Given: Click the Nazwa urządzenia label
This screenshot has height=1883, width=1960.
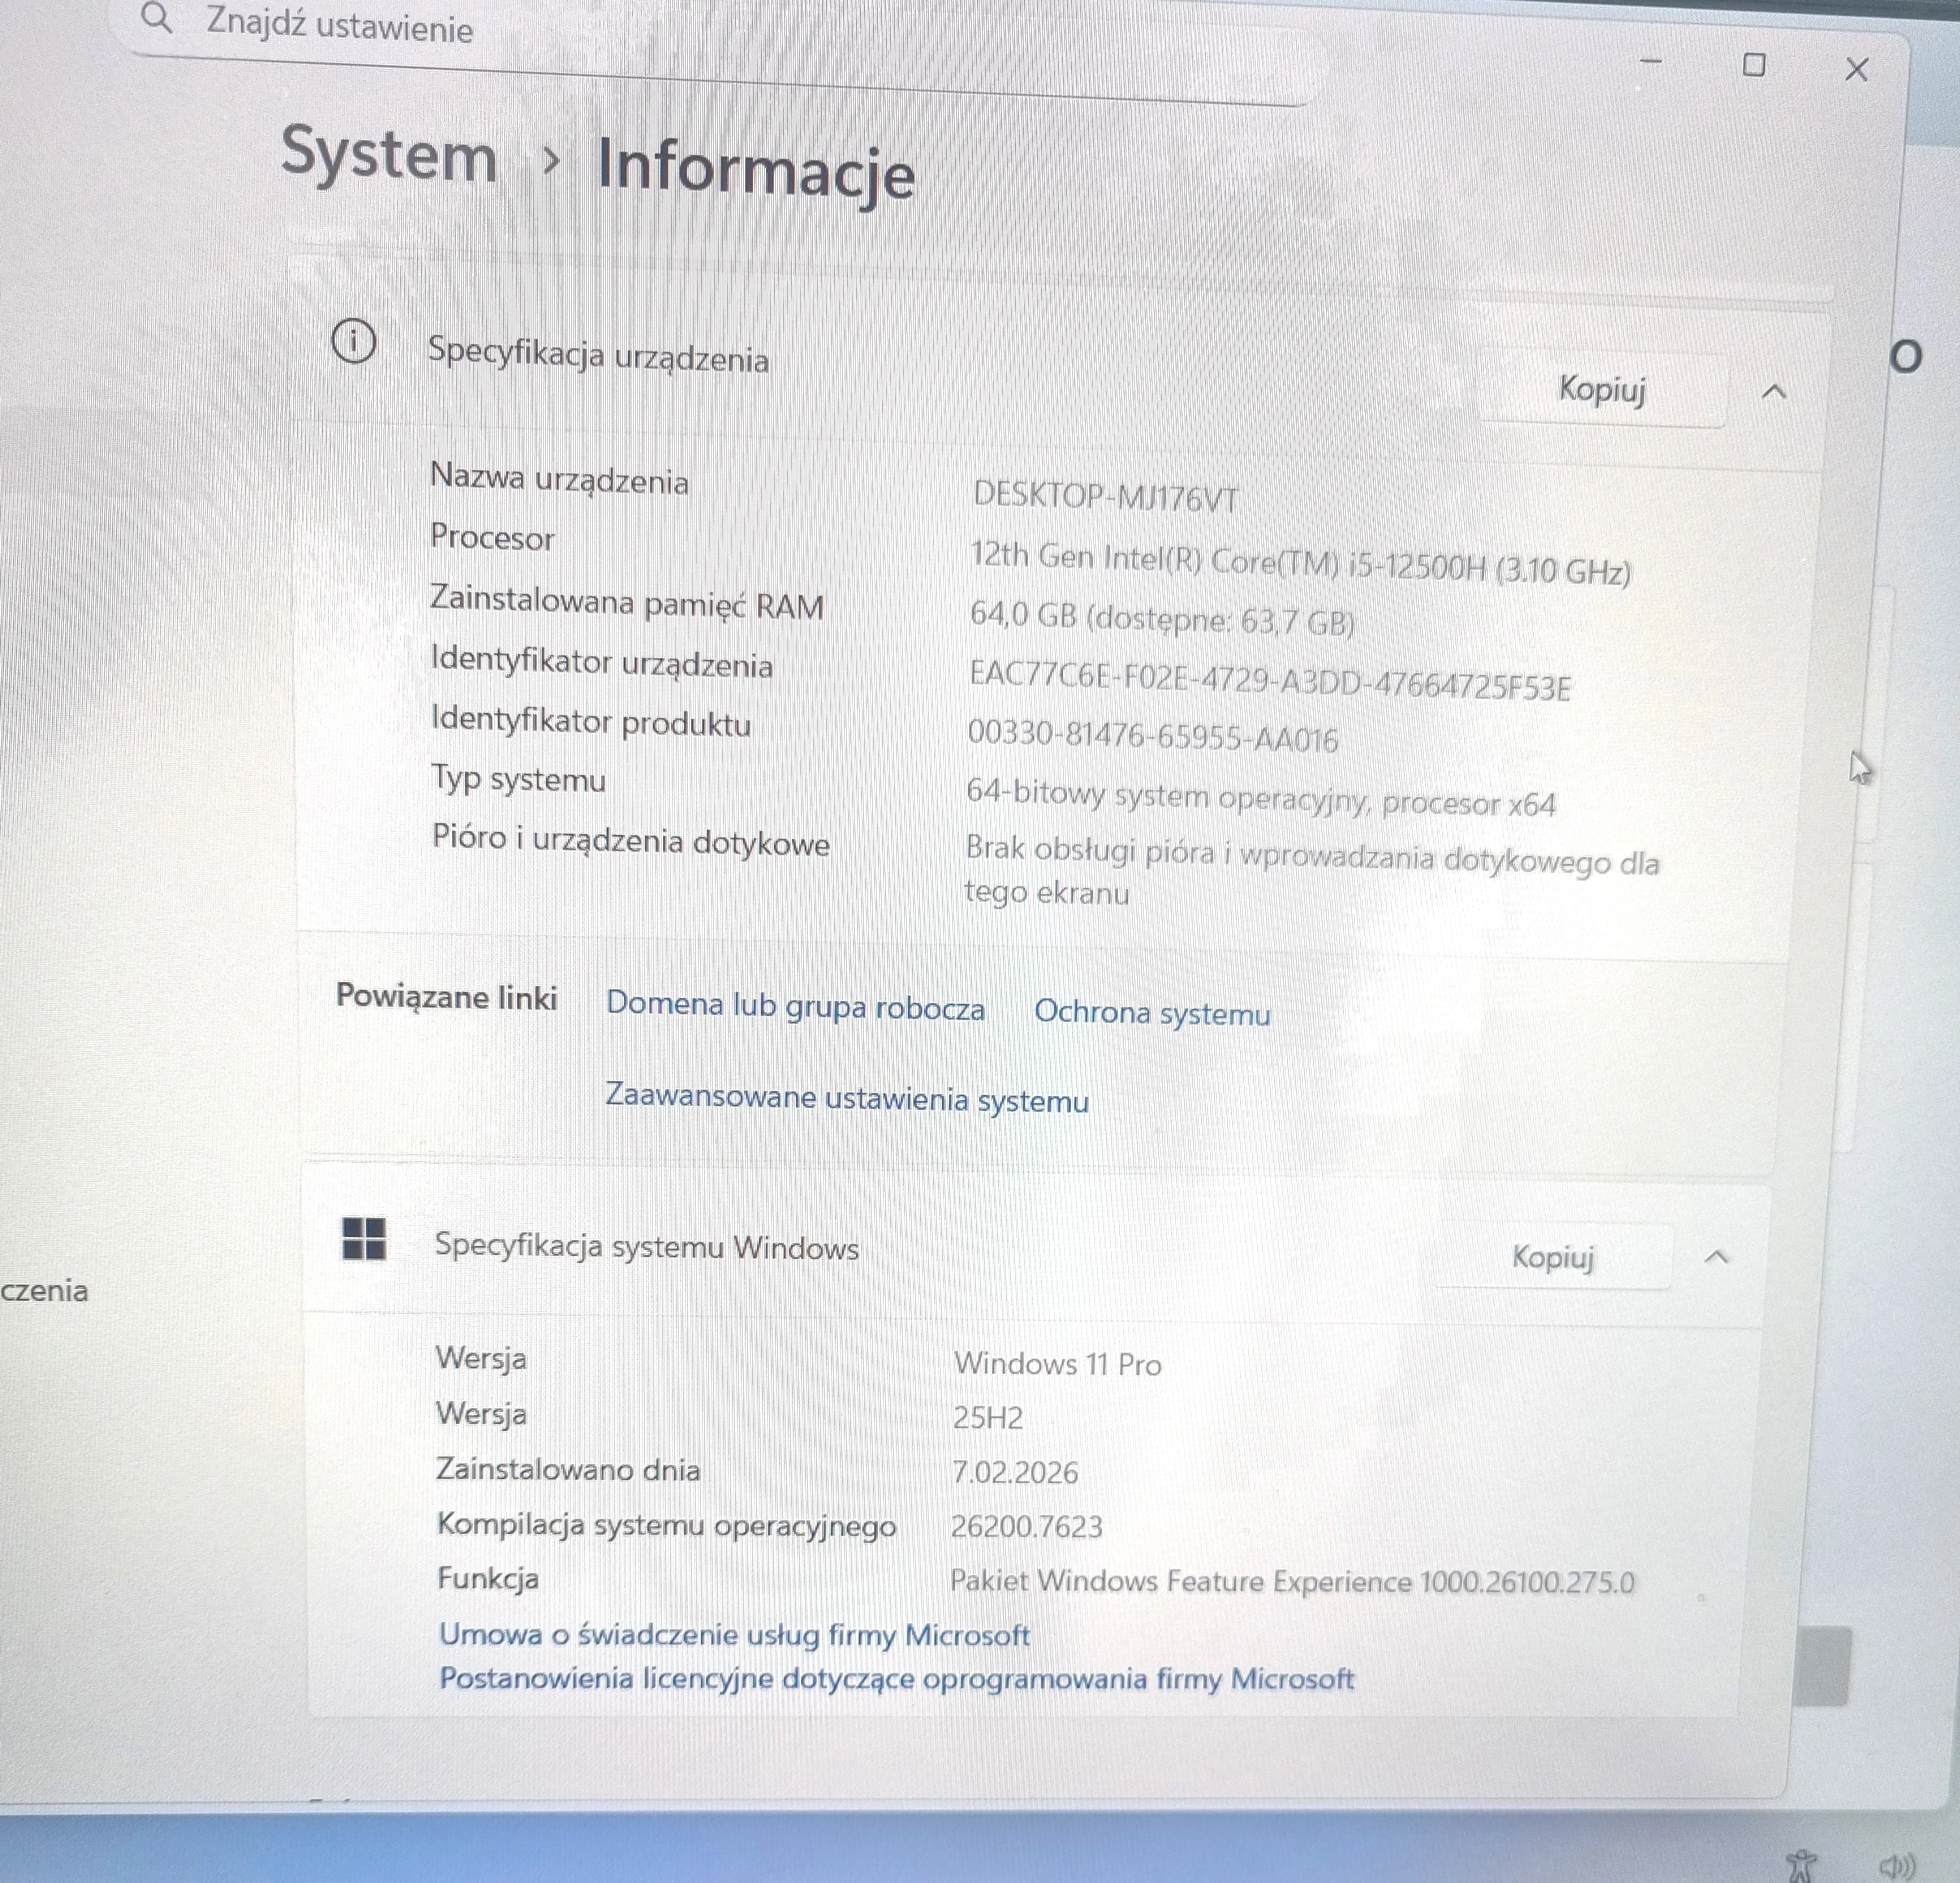Looking at the screenshot, I should pos(559,479).
